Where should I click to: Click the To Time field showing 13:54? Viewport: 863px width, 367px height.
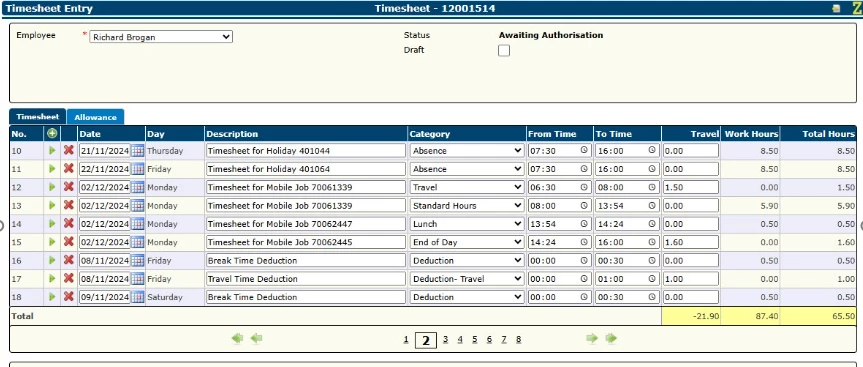pyautogui.click(x=627, y=206)
